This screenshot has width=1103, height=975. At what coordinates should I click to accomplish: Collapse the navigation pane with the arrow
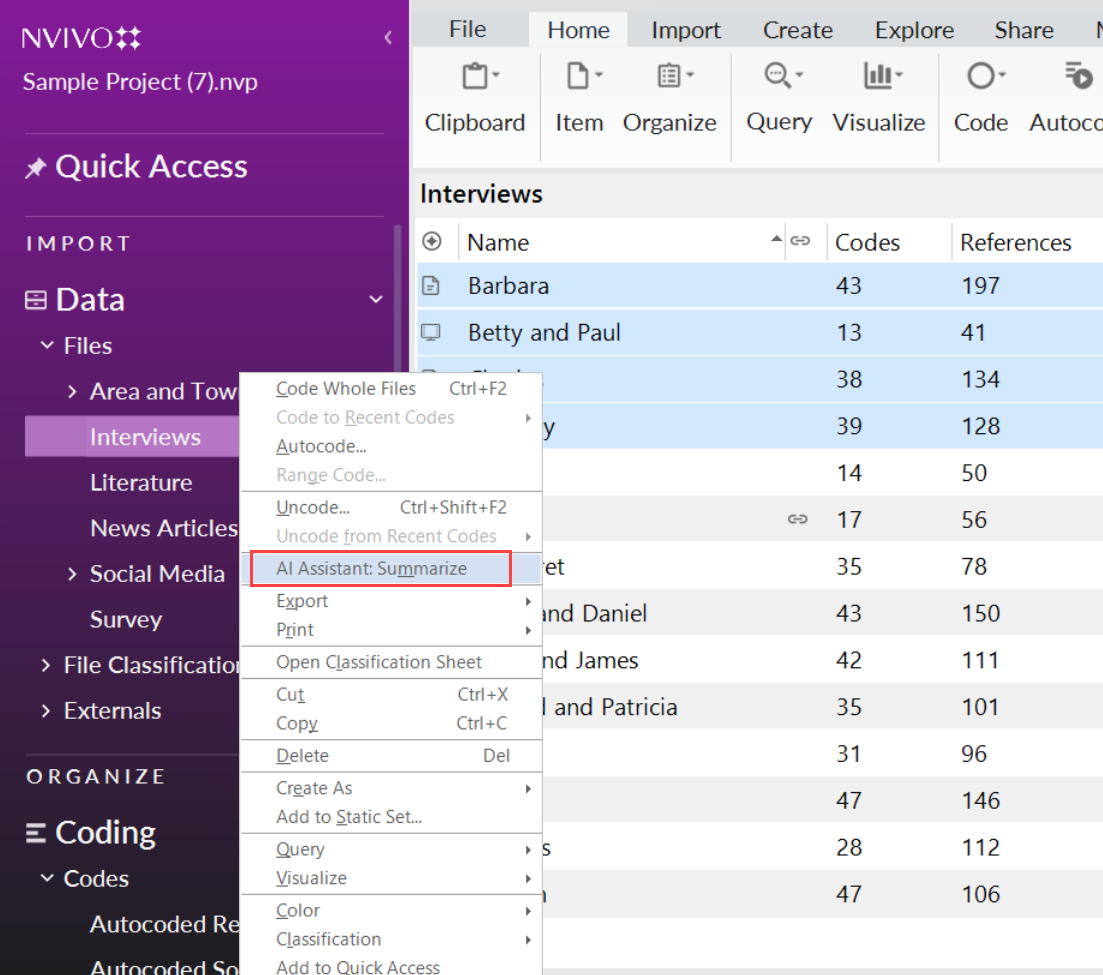[x=388, y=38]
